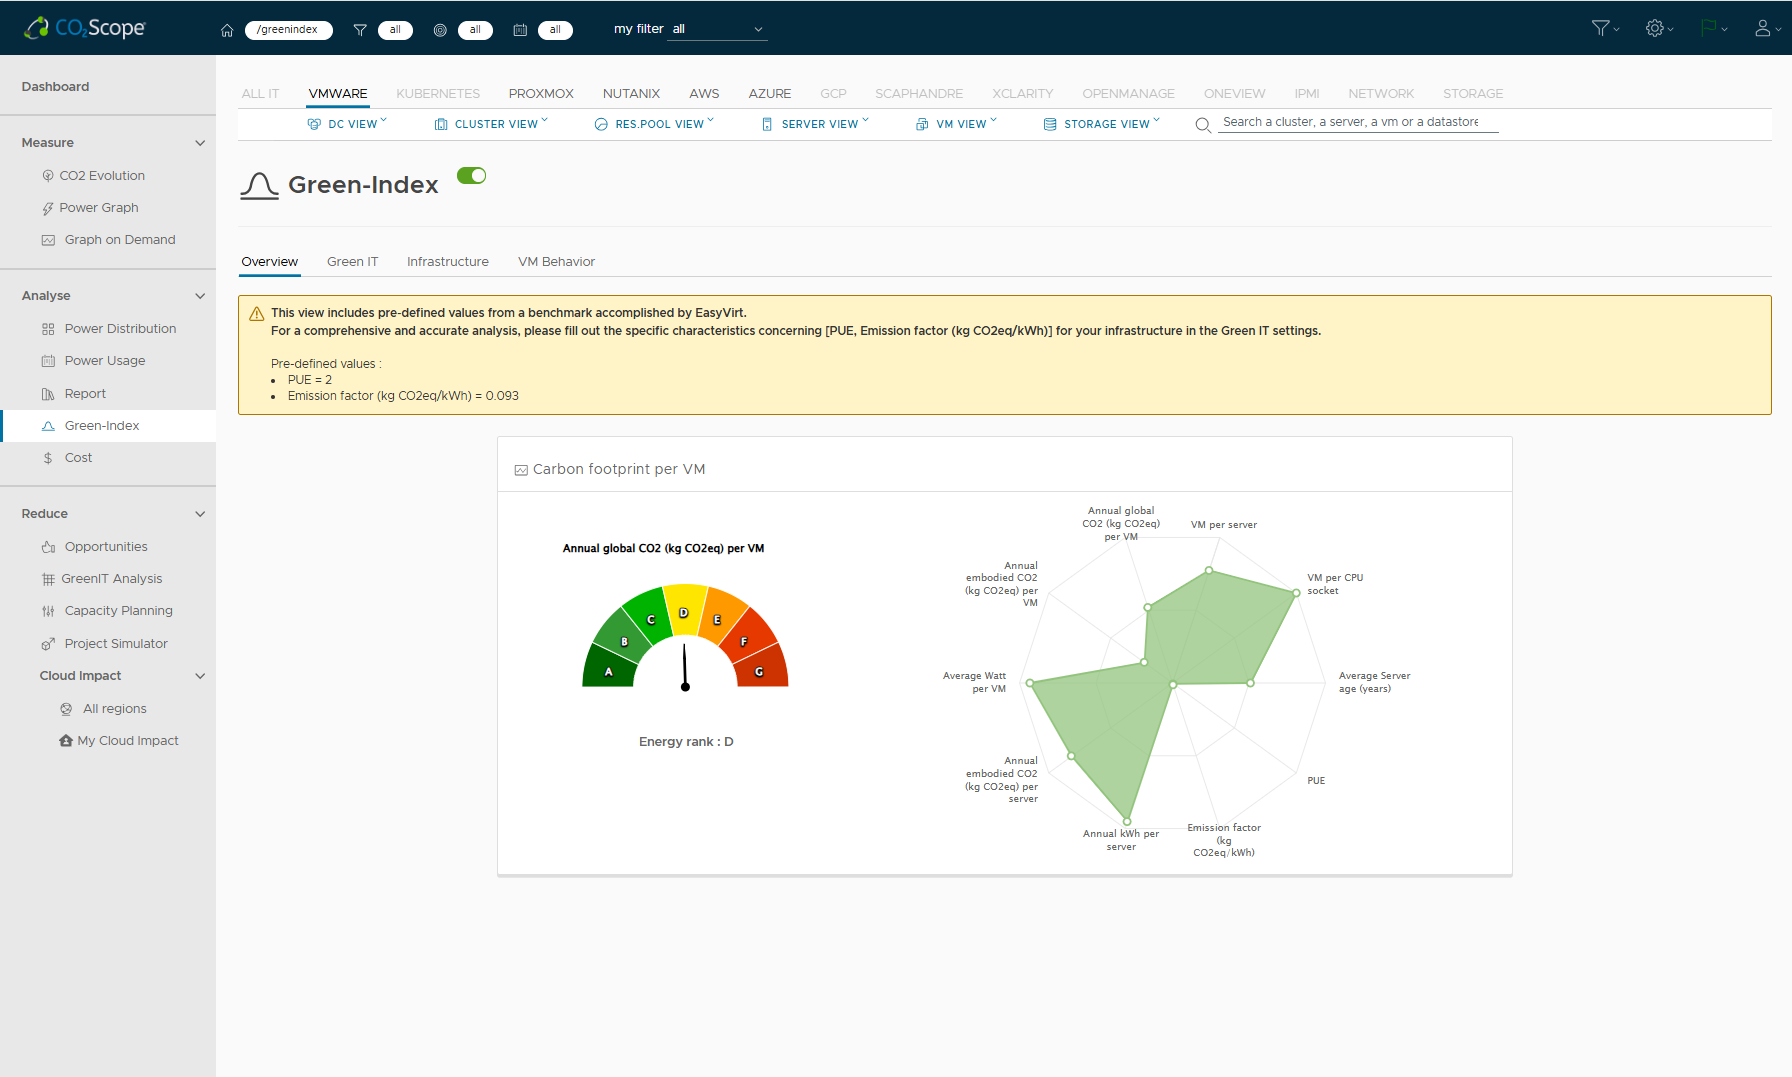Select the PROXMOX tab
Screen dimensions: 1792x1077
pos(541,94)
